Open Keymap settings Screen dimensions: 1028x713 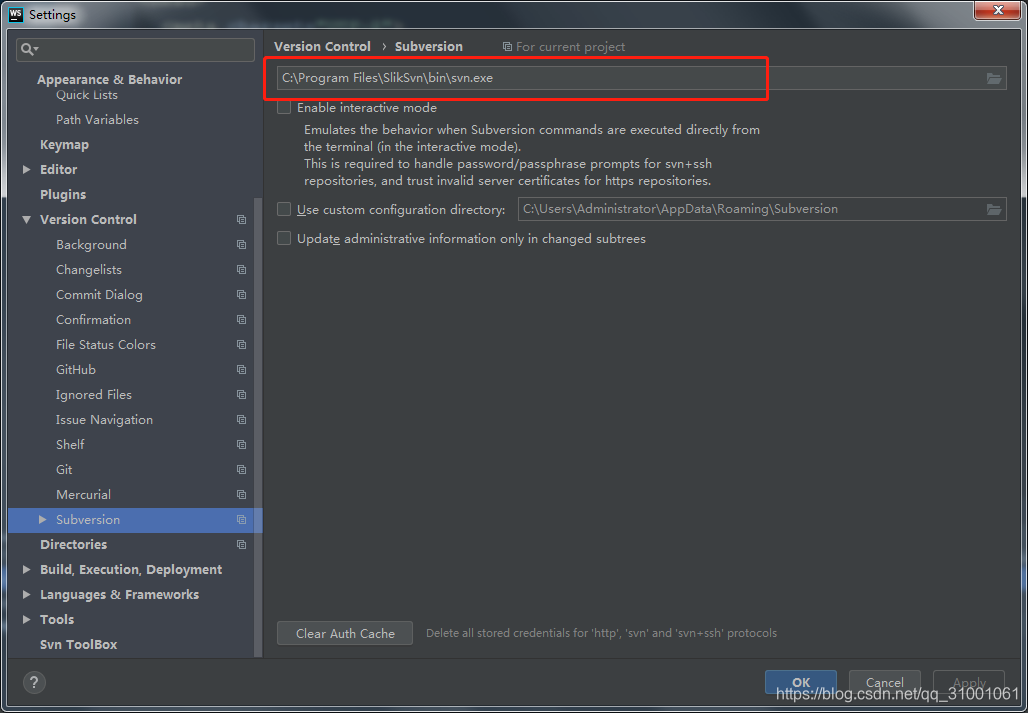click(64, 145)
